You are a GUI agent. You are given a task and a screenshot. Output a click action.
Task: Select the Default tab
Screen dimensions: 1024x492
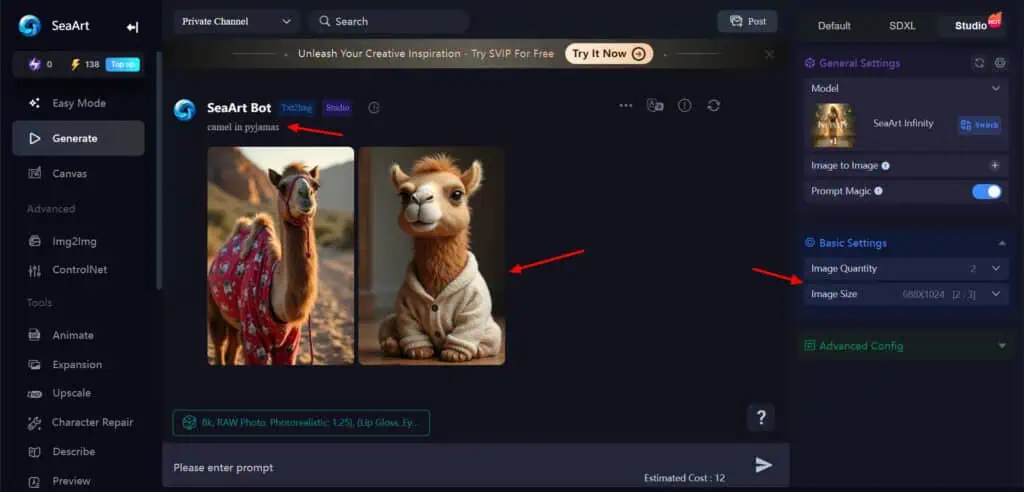pos(834,25)
